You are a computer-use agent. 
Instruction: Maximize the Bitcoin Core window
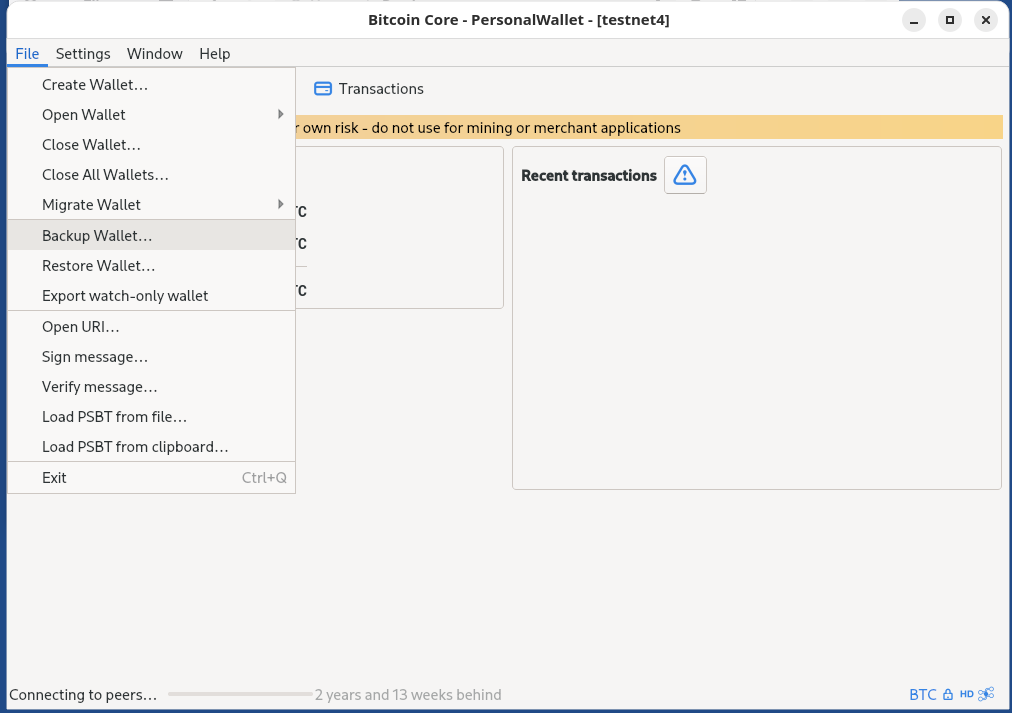click(x=950, y=20)
